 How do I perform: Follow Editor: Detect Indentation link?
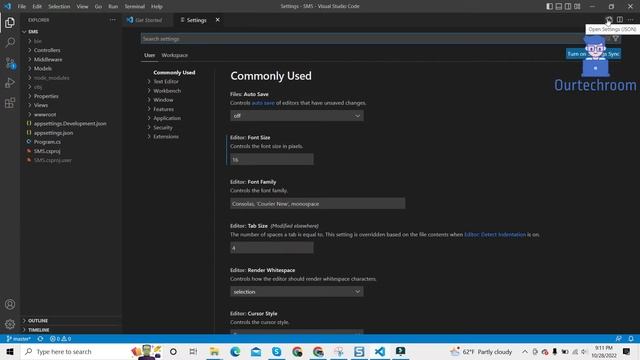tap(495, 235)
